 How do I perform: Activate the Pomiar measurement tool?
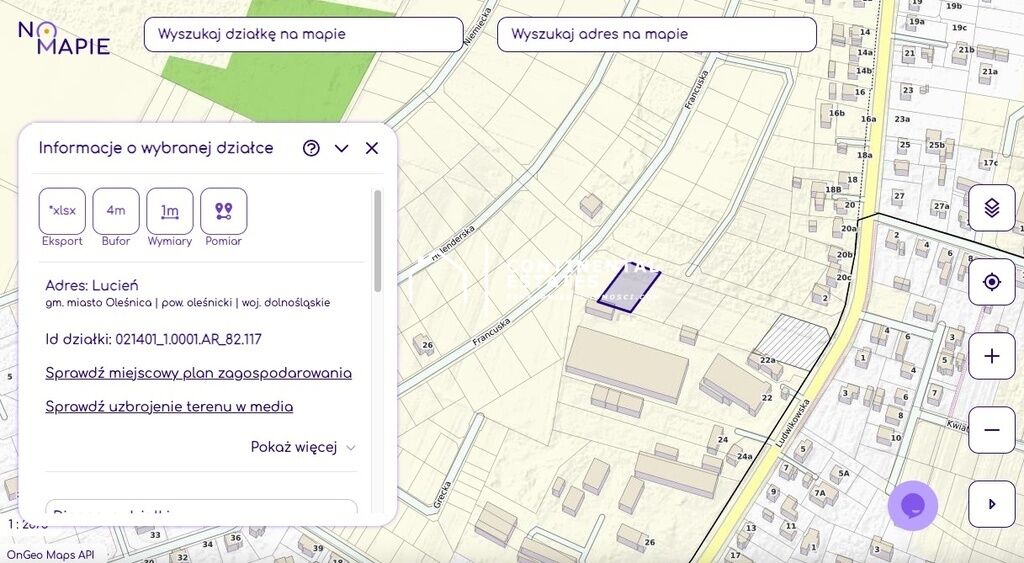[224, 211]
